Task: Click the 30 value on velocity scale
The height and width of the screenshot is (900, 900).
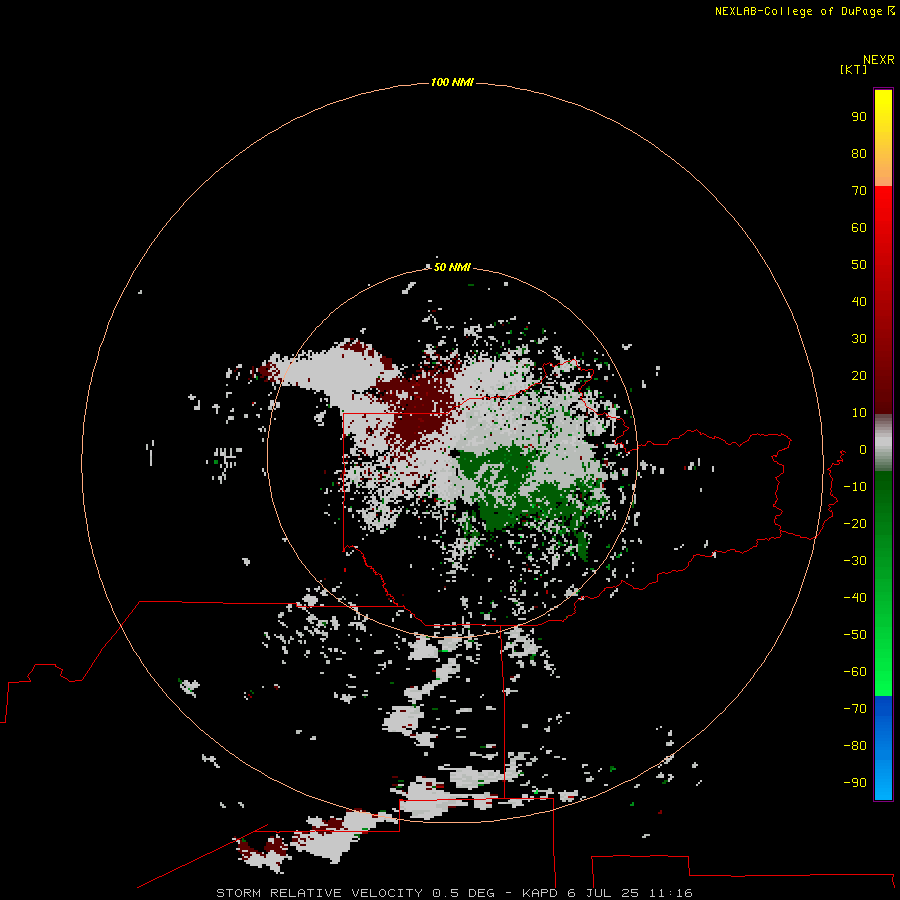Action: [859, 339]
